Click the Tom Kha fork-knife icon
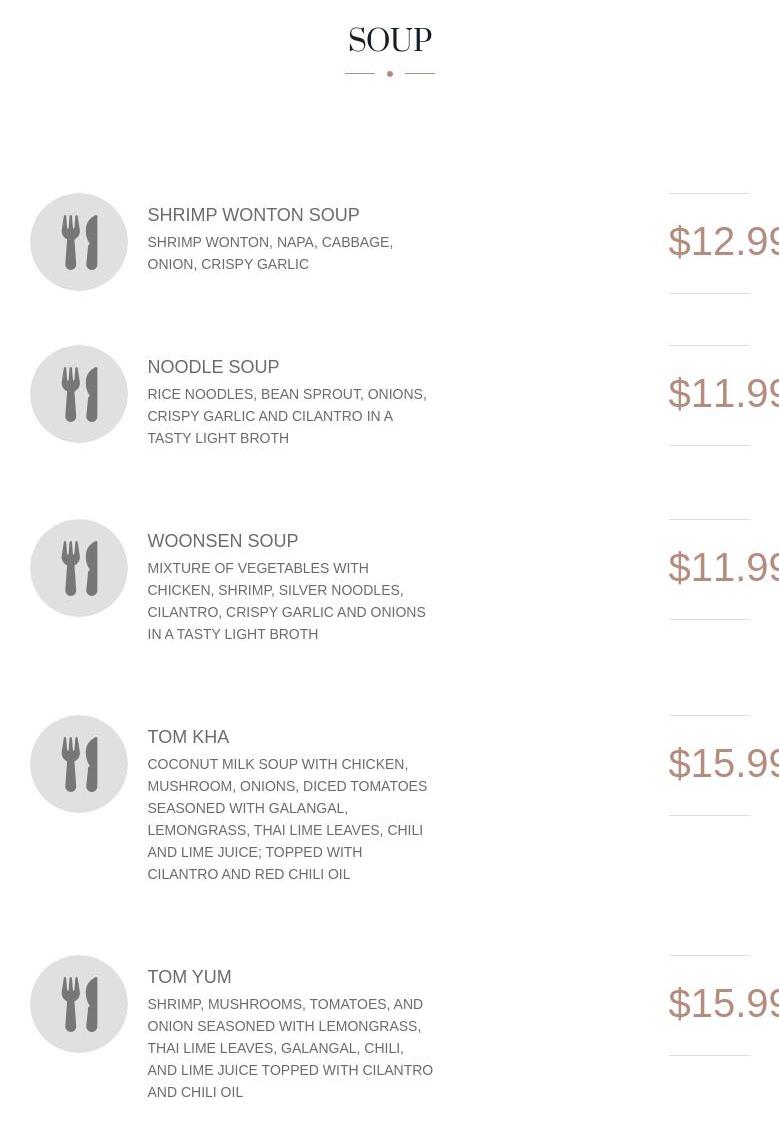This screenshot has width=779, height=1125. (79, 764)
